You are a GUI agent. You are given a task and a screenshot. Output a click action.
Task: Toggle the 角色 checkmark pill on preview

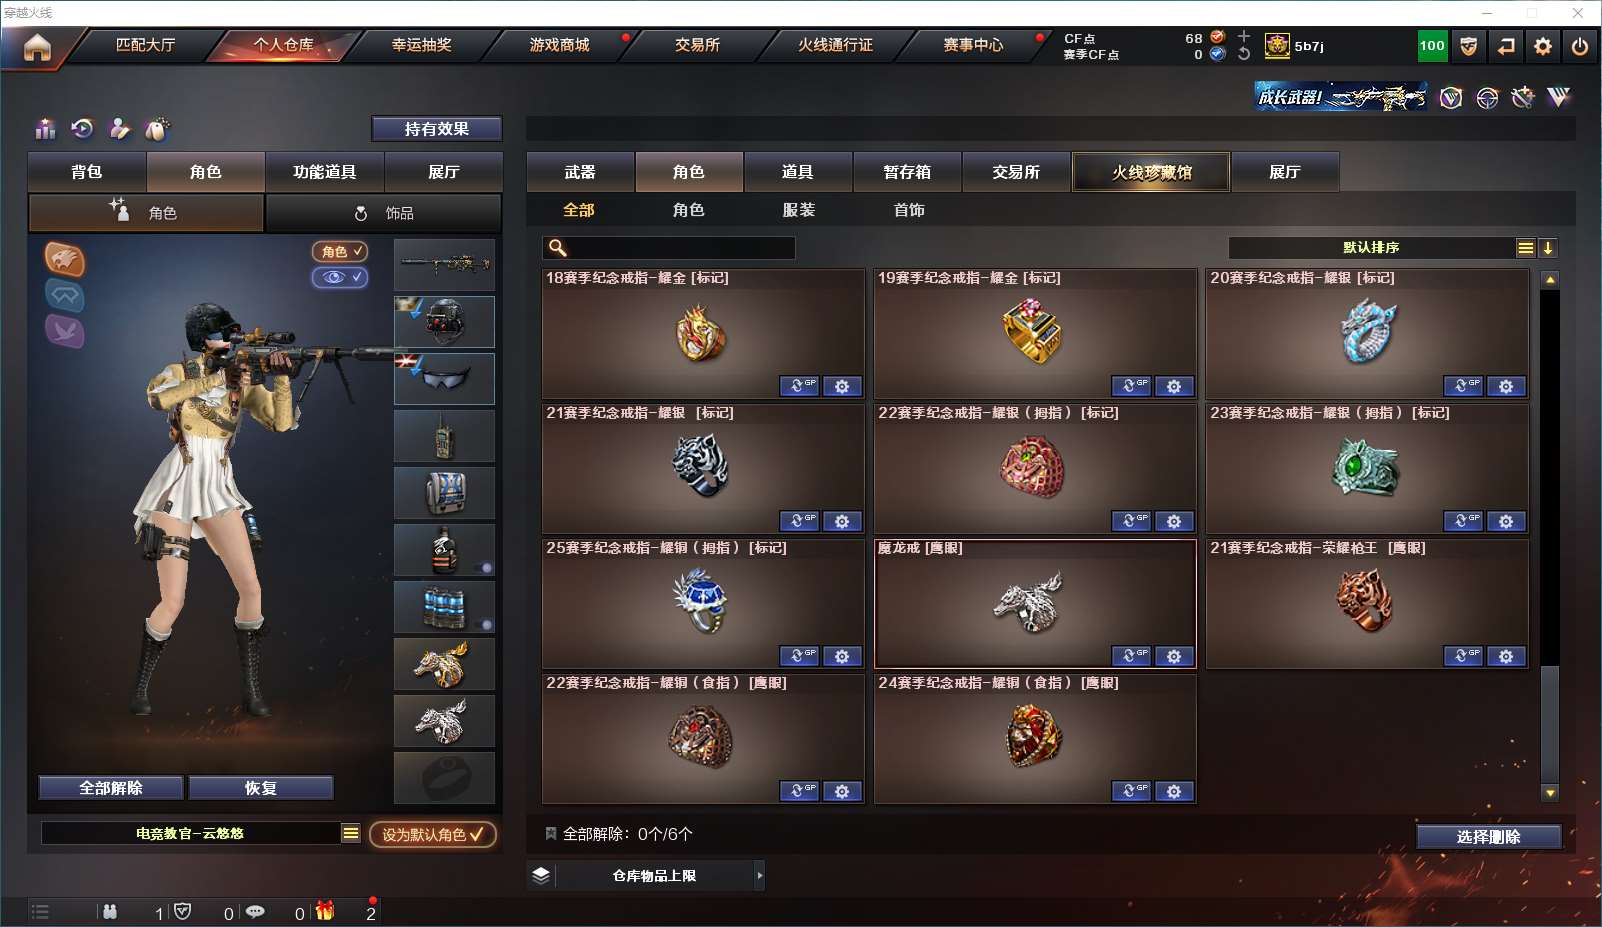(x=340, y=251)
